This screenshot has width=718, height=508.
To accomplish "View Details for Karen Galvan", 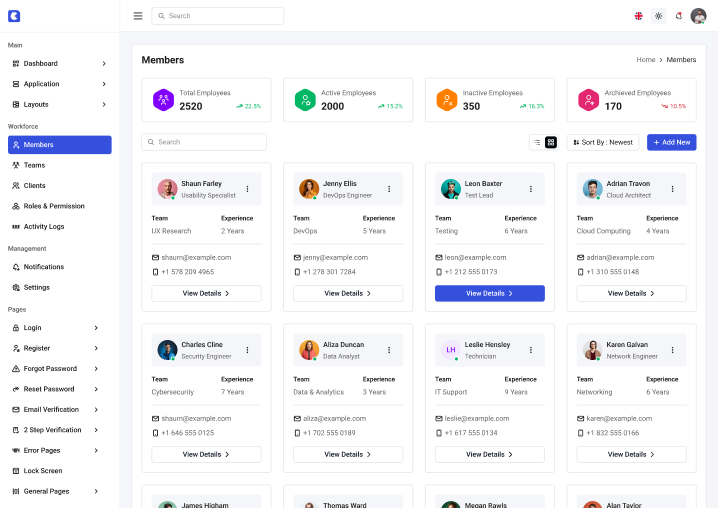I will click(631, 454).
